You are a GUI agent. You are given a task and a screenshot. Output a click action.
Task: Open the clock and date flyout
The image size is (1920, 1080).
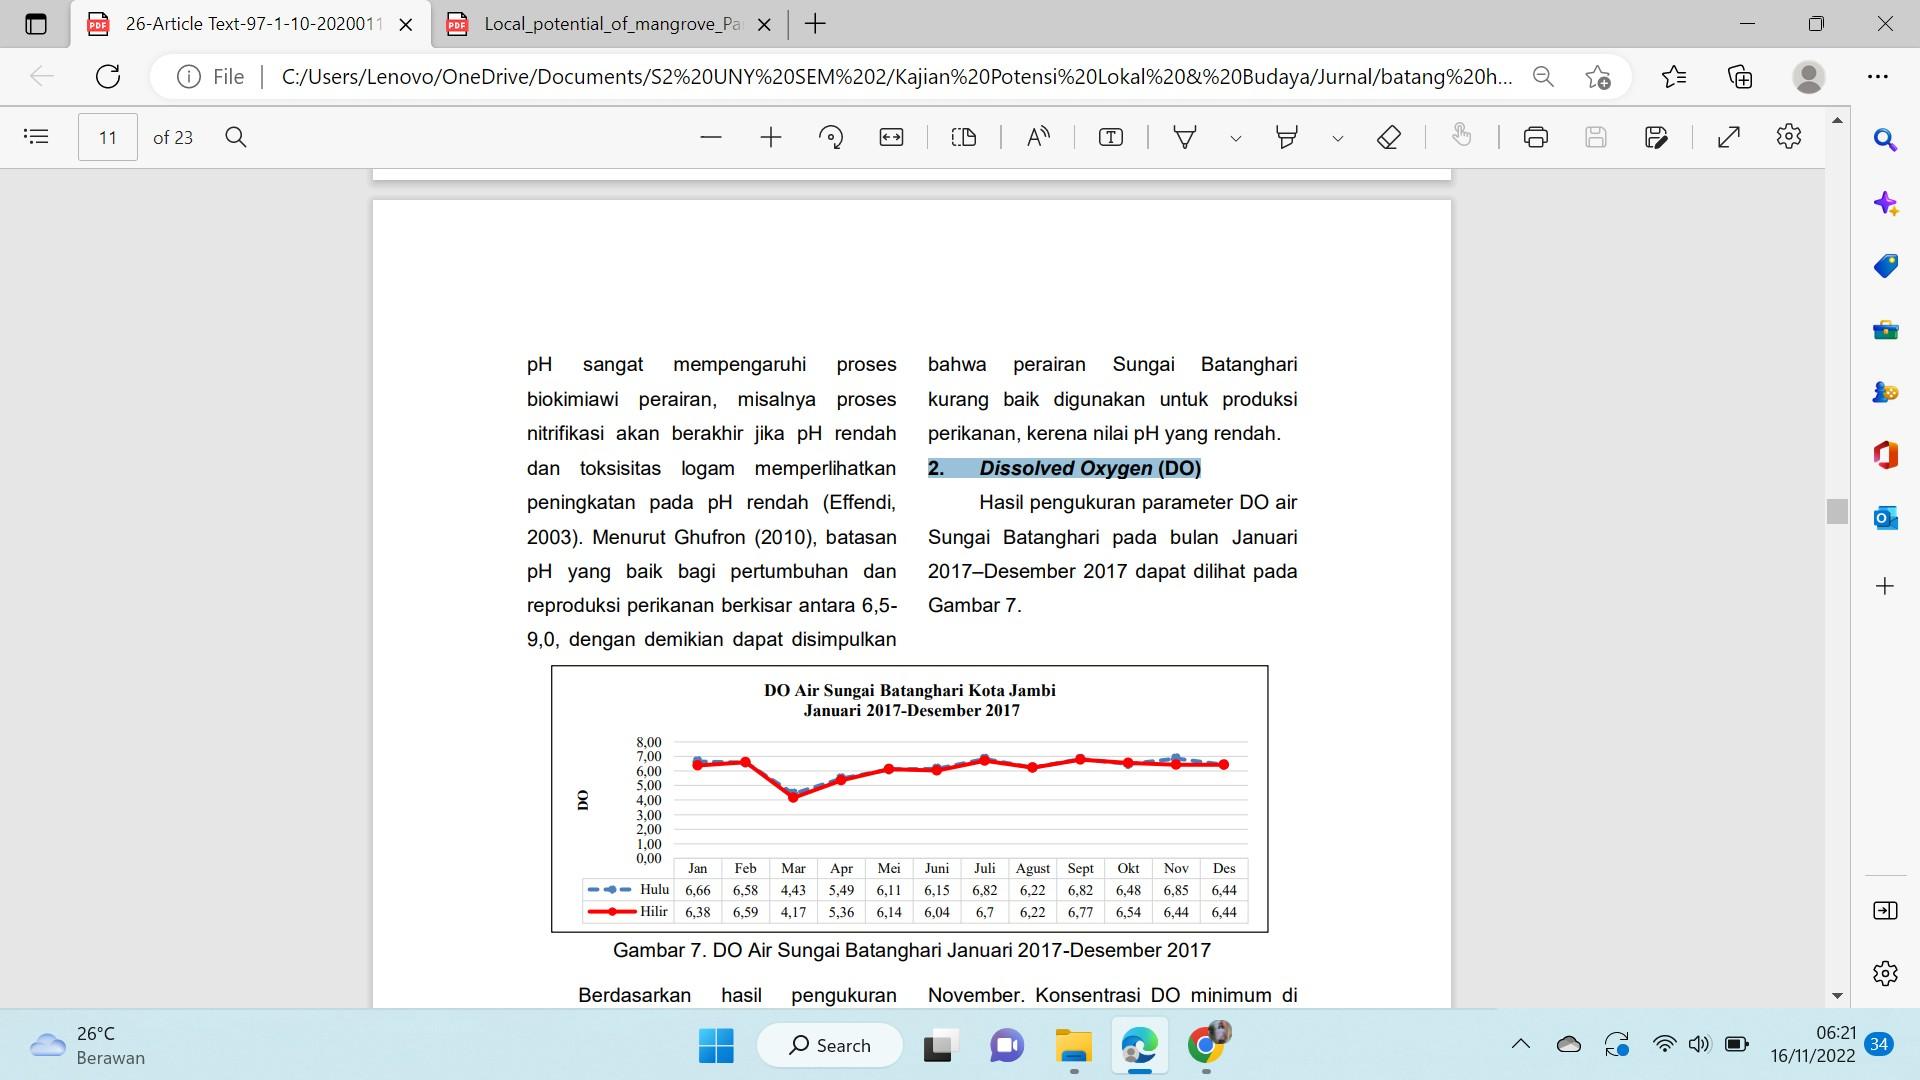[1812, 1044]
